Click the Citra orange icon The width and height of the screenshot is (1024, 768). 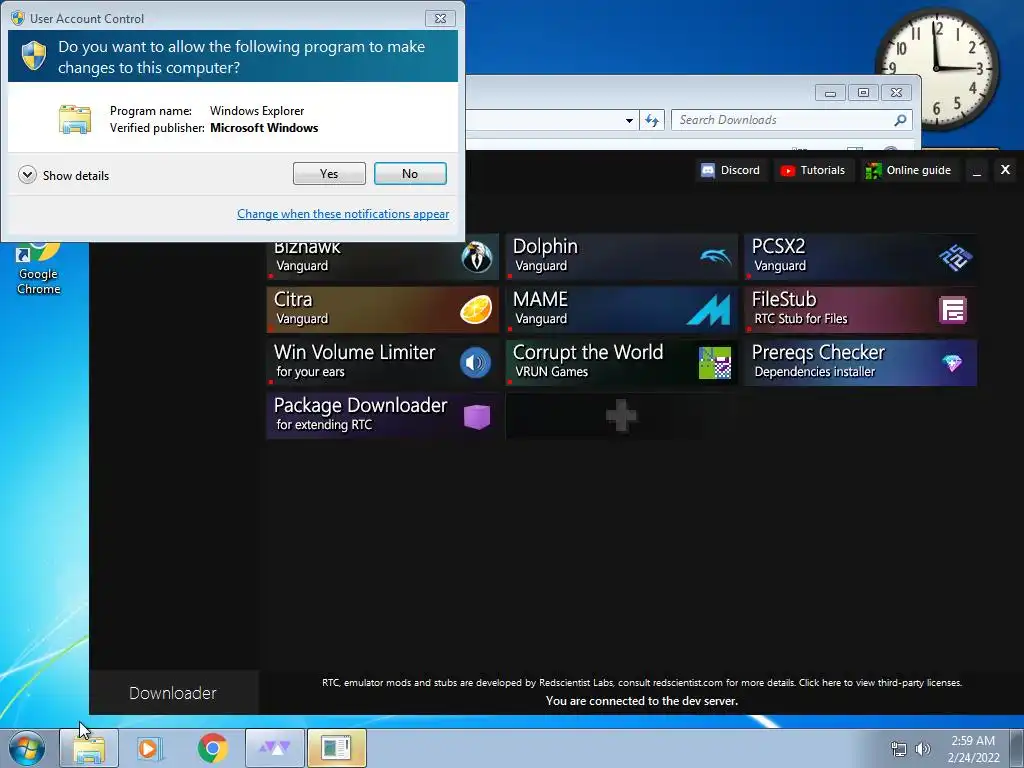[x=476, y=310]
